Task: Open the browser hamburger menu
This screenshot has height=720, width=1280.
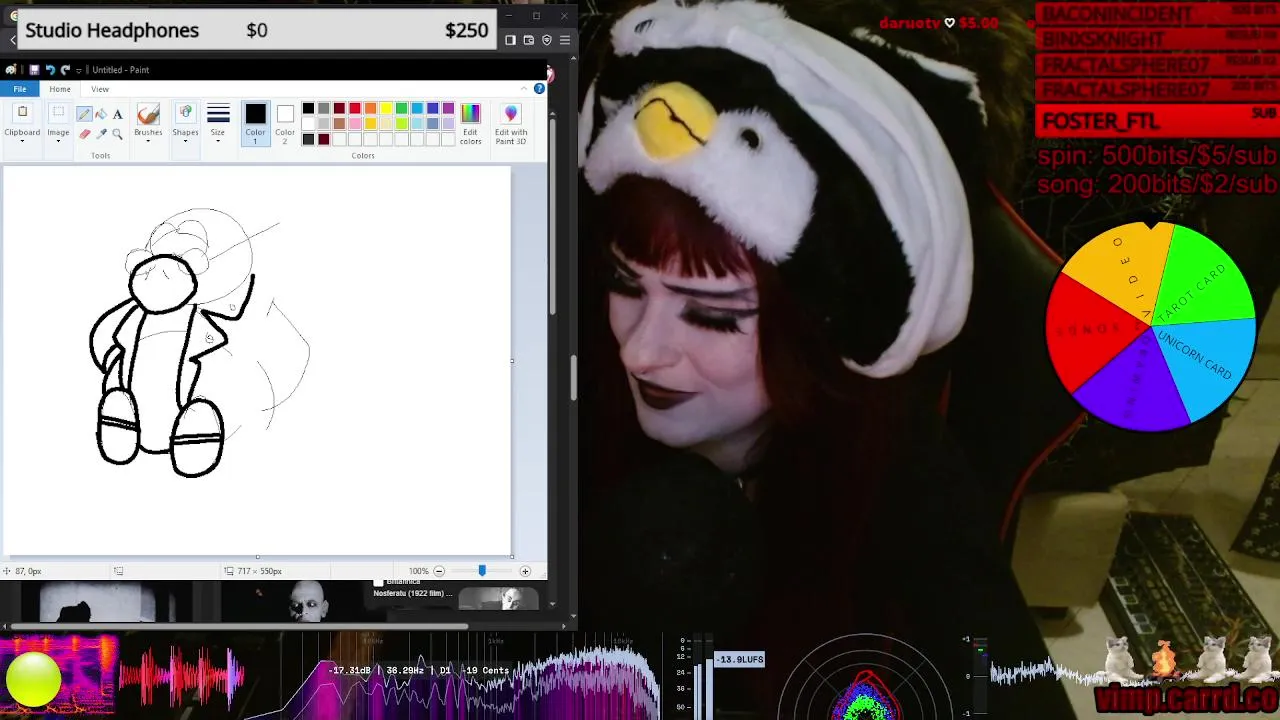Action: [x=564, y=40]
